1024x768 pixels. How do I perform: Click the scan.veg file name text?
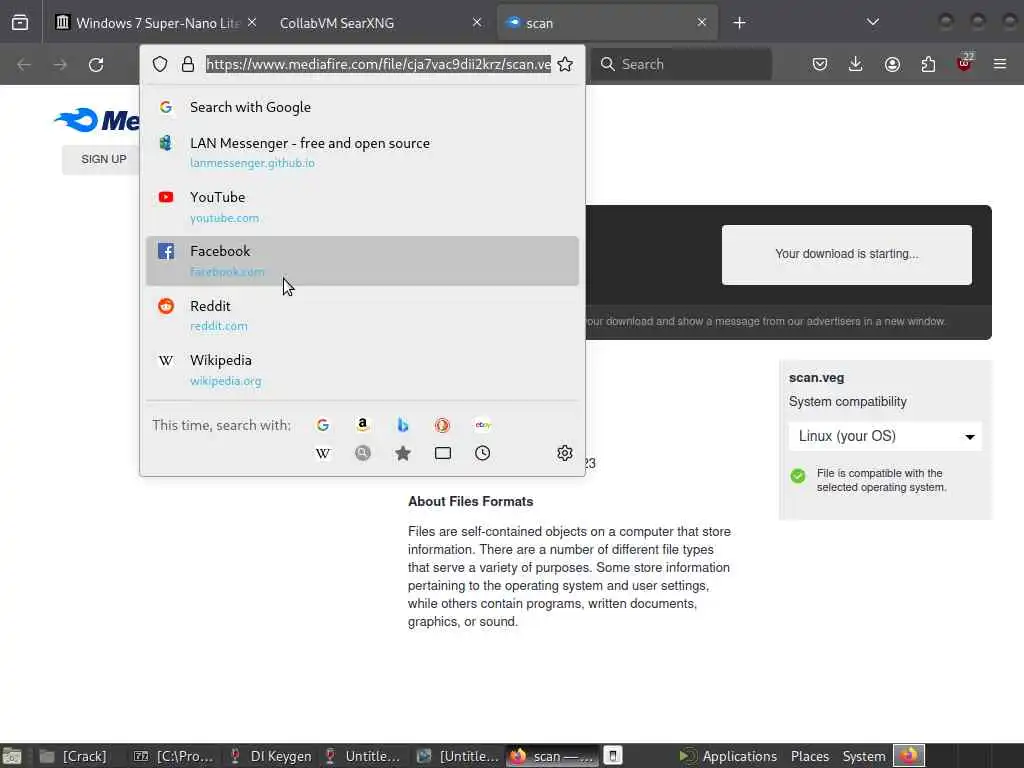pos(816,377)
